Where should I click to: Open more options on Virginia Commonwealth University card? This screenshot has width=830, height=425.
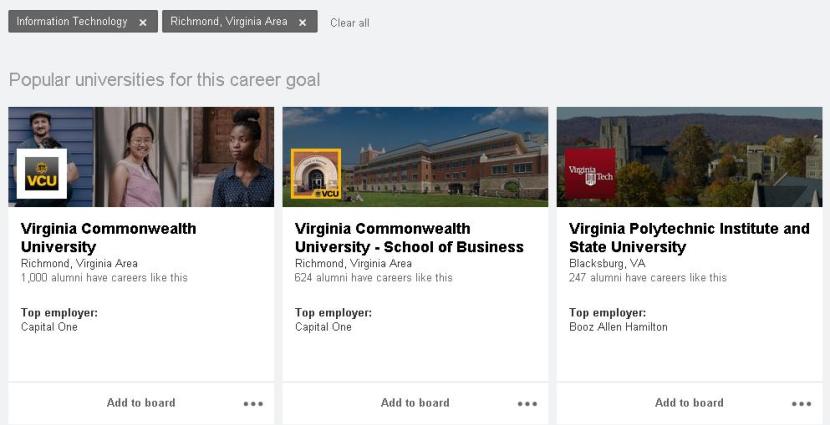pyautogui.click(x=253, y=404)
